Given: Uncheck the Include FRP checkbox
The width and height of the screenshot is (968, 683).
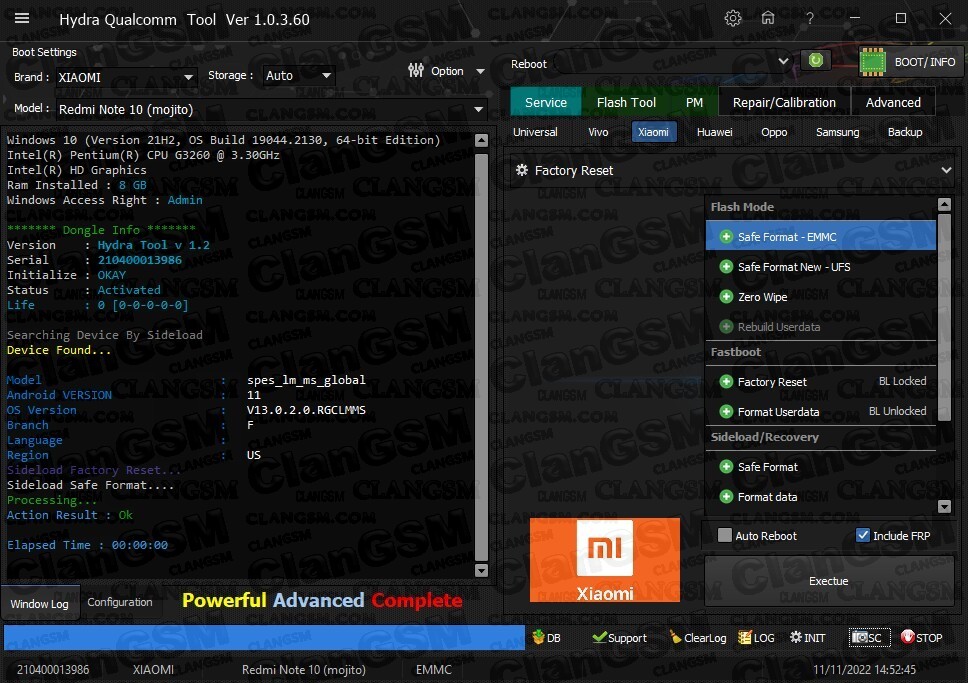Looking at the screenshot, I should [x=862, y=535].
